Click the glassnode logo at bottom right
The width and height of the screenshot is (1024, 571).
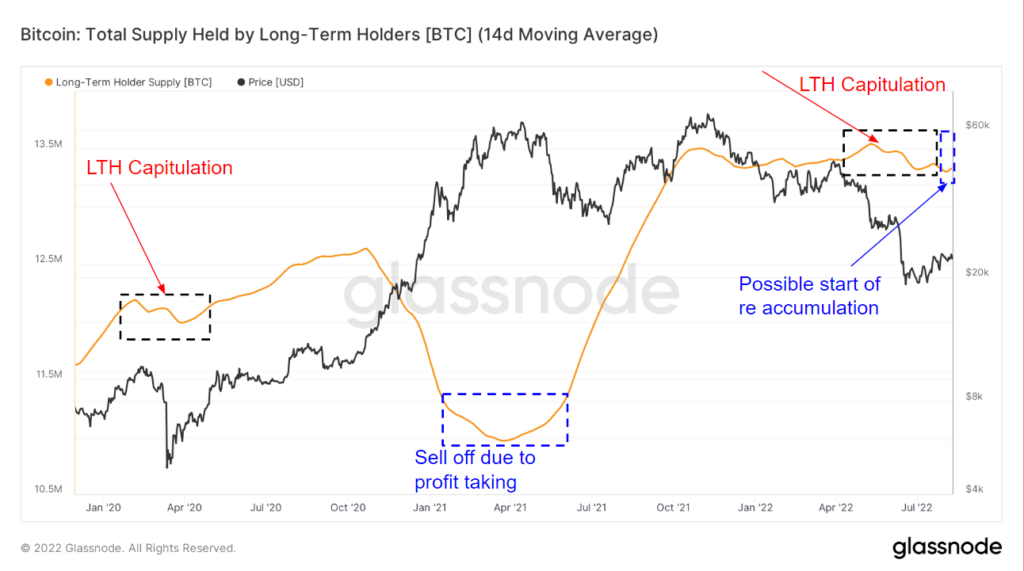(x=946, y=547)
